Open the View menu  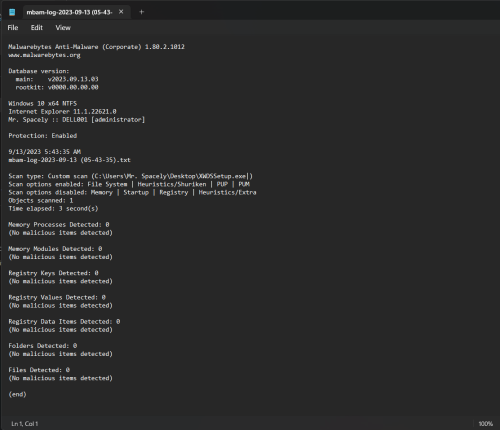tap(63, 28)
